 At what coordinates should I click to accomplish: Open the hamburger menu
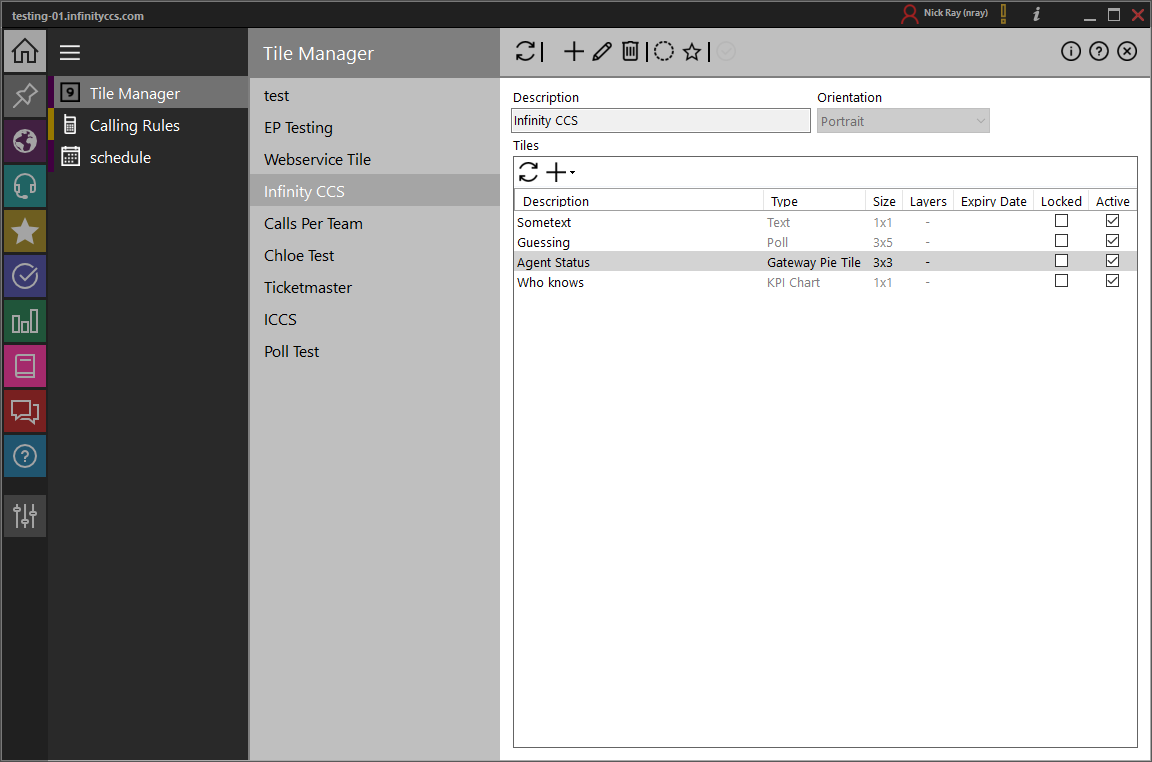70,52
